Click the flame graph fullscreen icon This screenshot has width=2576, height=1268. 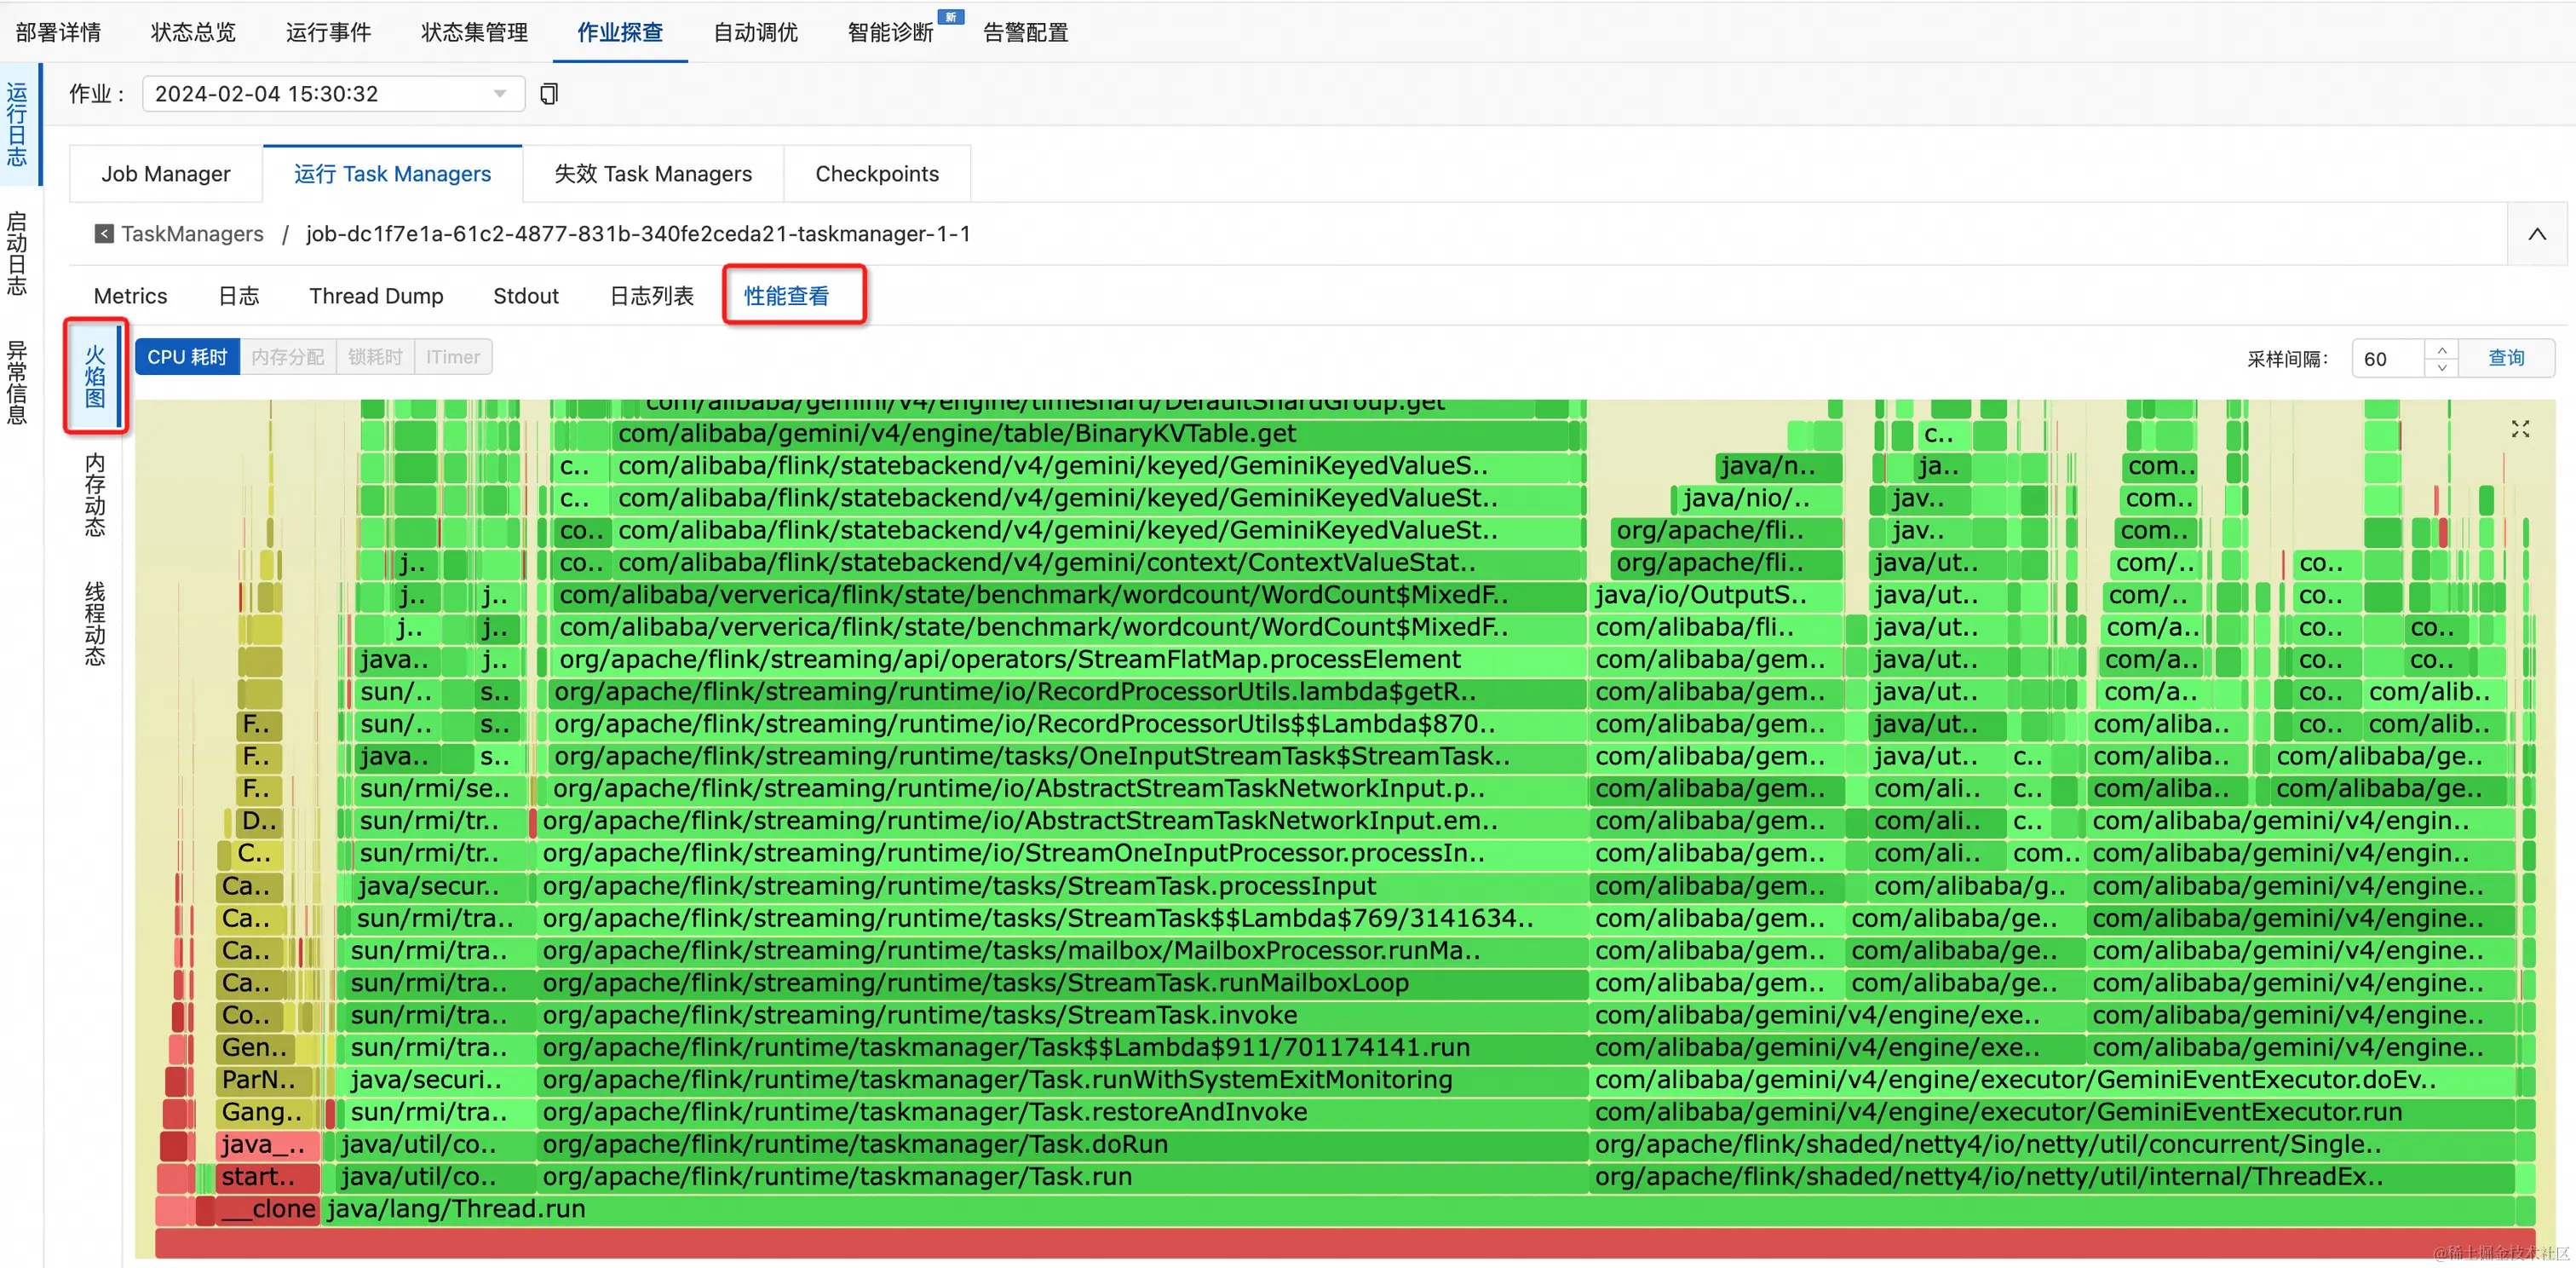[x=2519, y=429]
